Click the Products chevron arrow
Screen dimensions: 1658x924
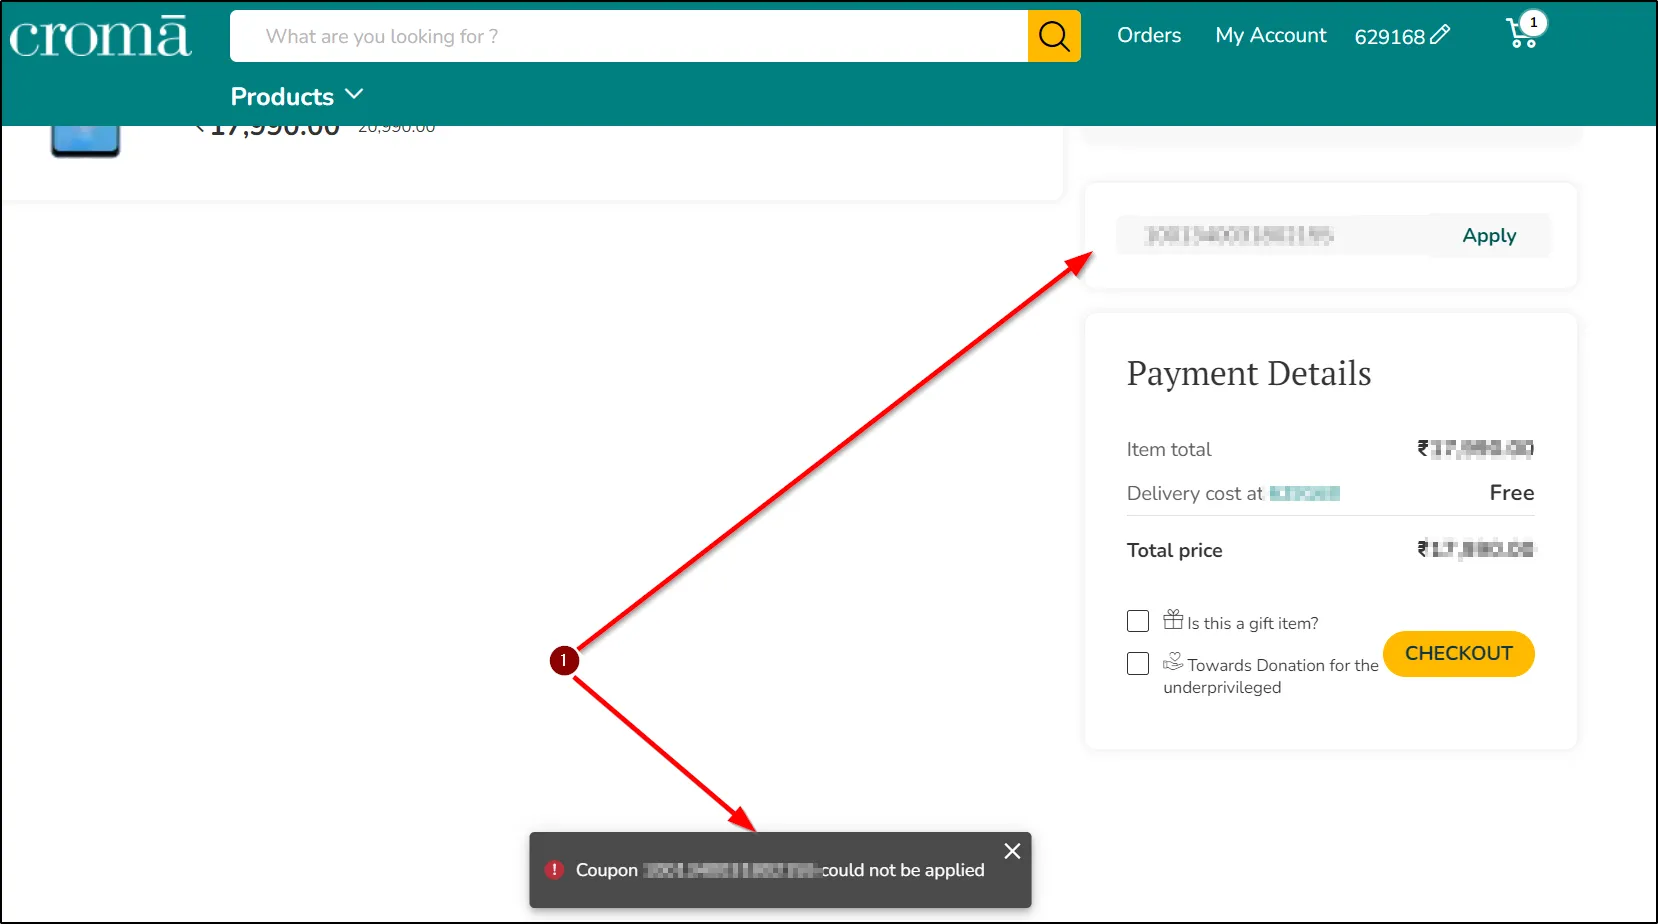pos(354,94)
